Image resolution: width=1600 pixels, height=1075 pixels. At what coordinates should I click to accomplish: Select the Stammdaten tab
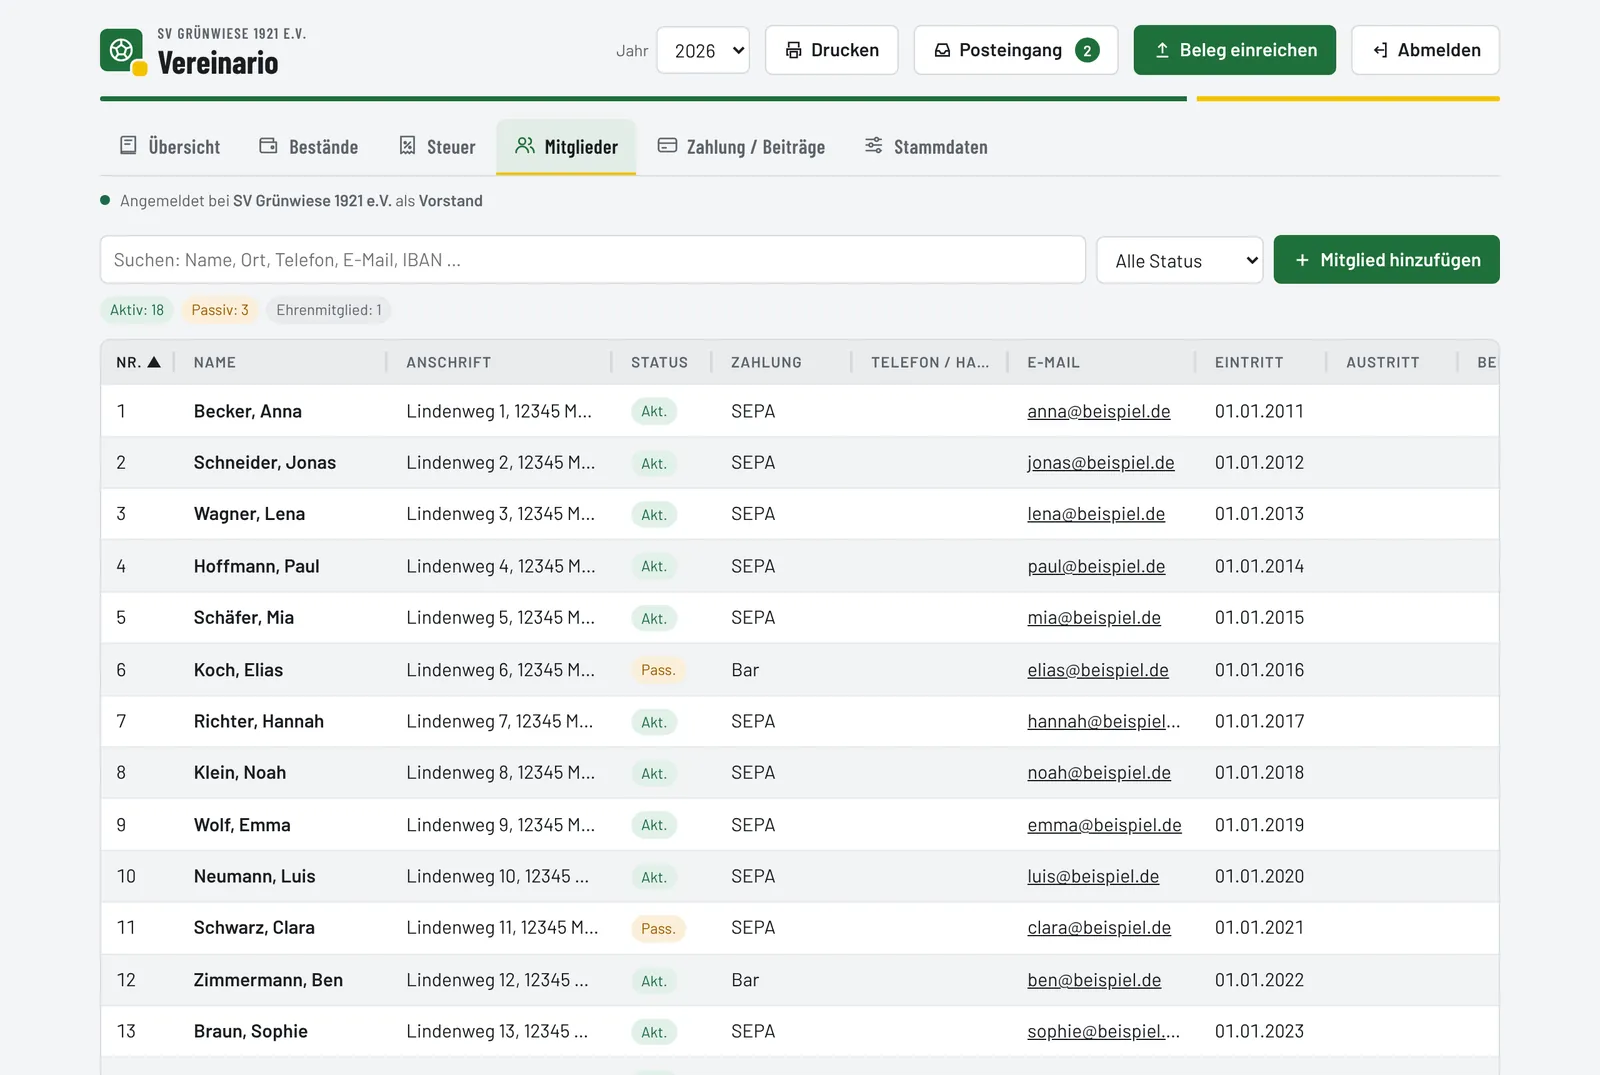926,147
